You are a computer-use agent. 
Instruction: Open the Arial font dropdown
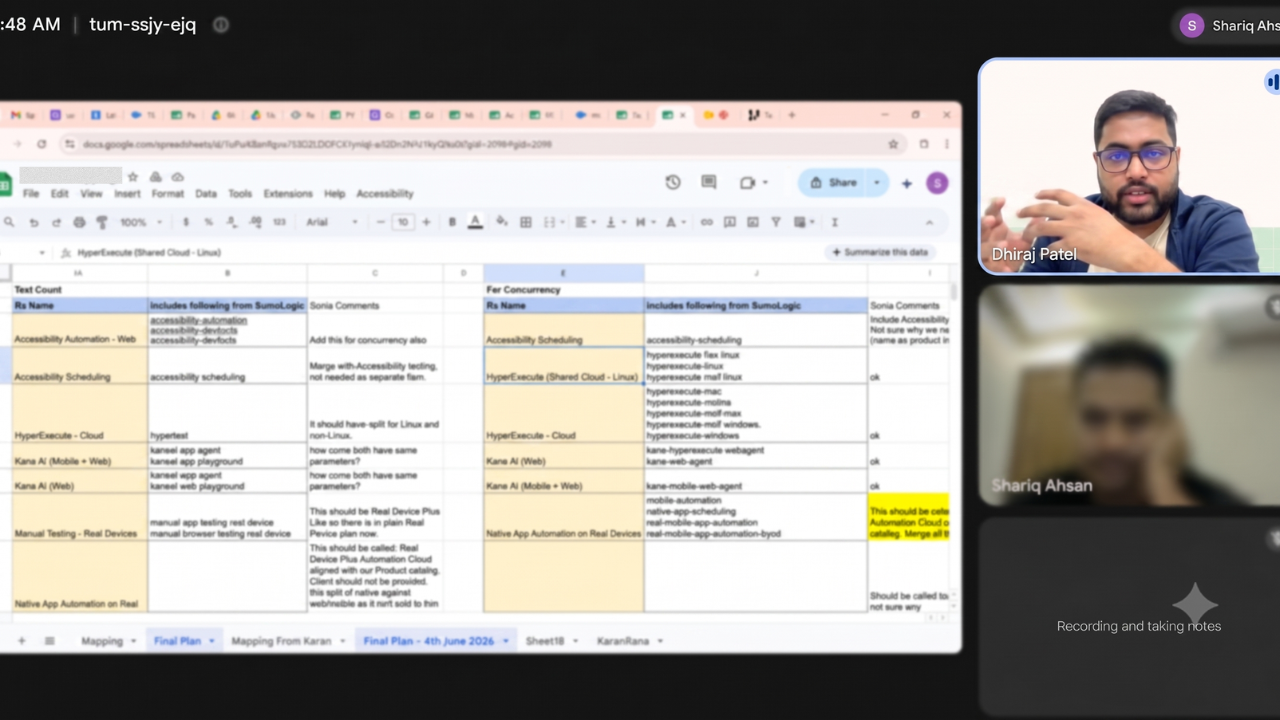pos(332,222)
